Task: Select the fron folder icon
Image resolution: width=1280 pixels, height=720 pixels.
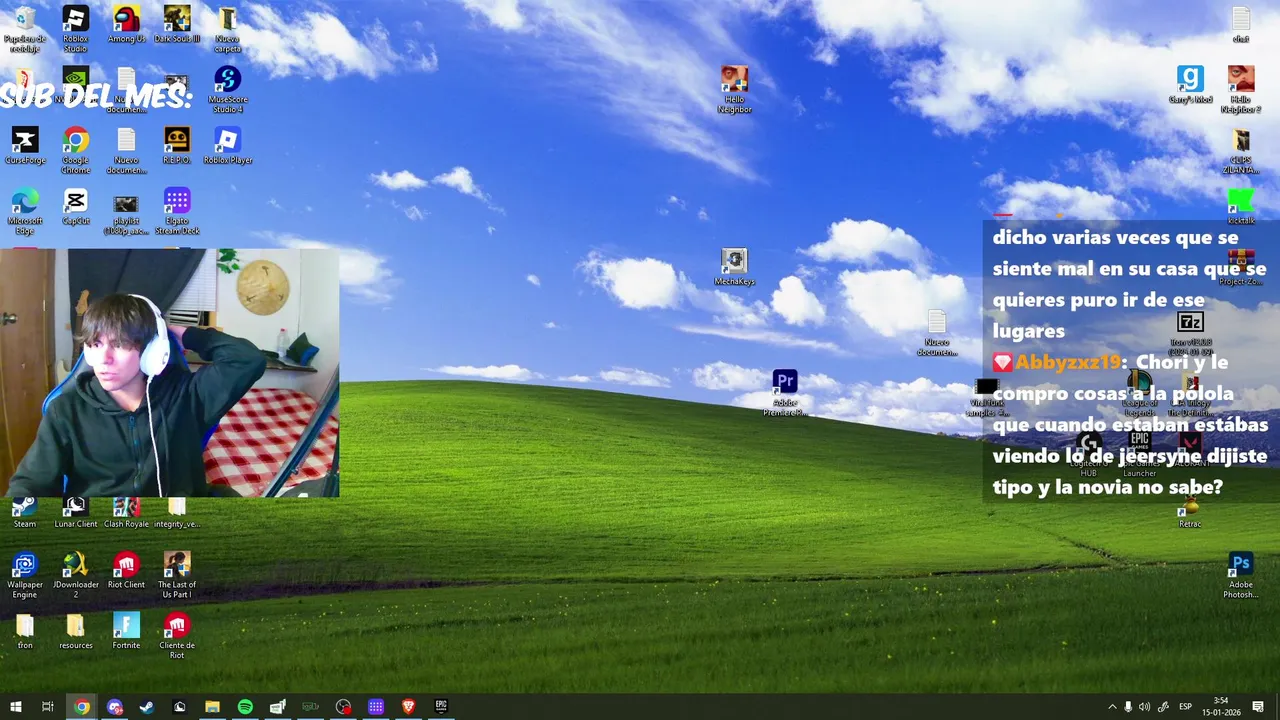Action: pyautogui.click(x=25, y=631)
